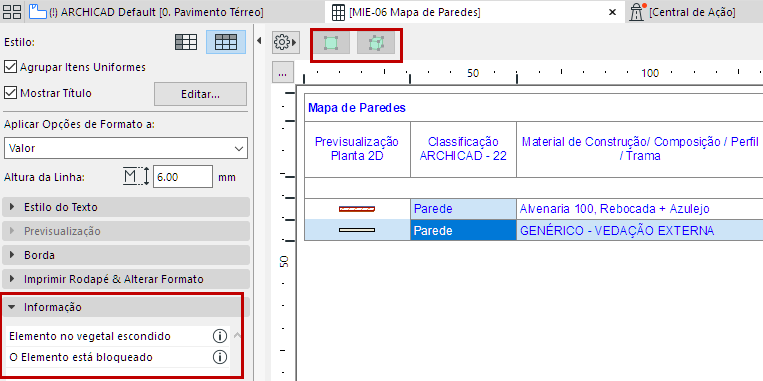Click the Editar... button
The image size is (763, 381).
(x=200, y=94)
